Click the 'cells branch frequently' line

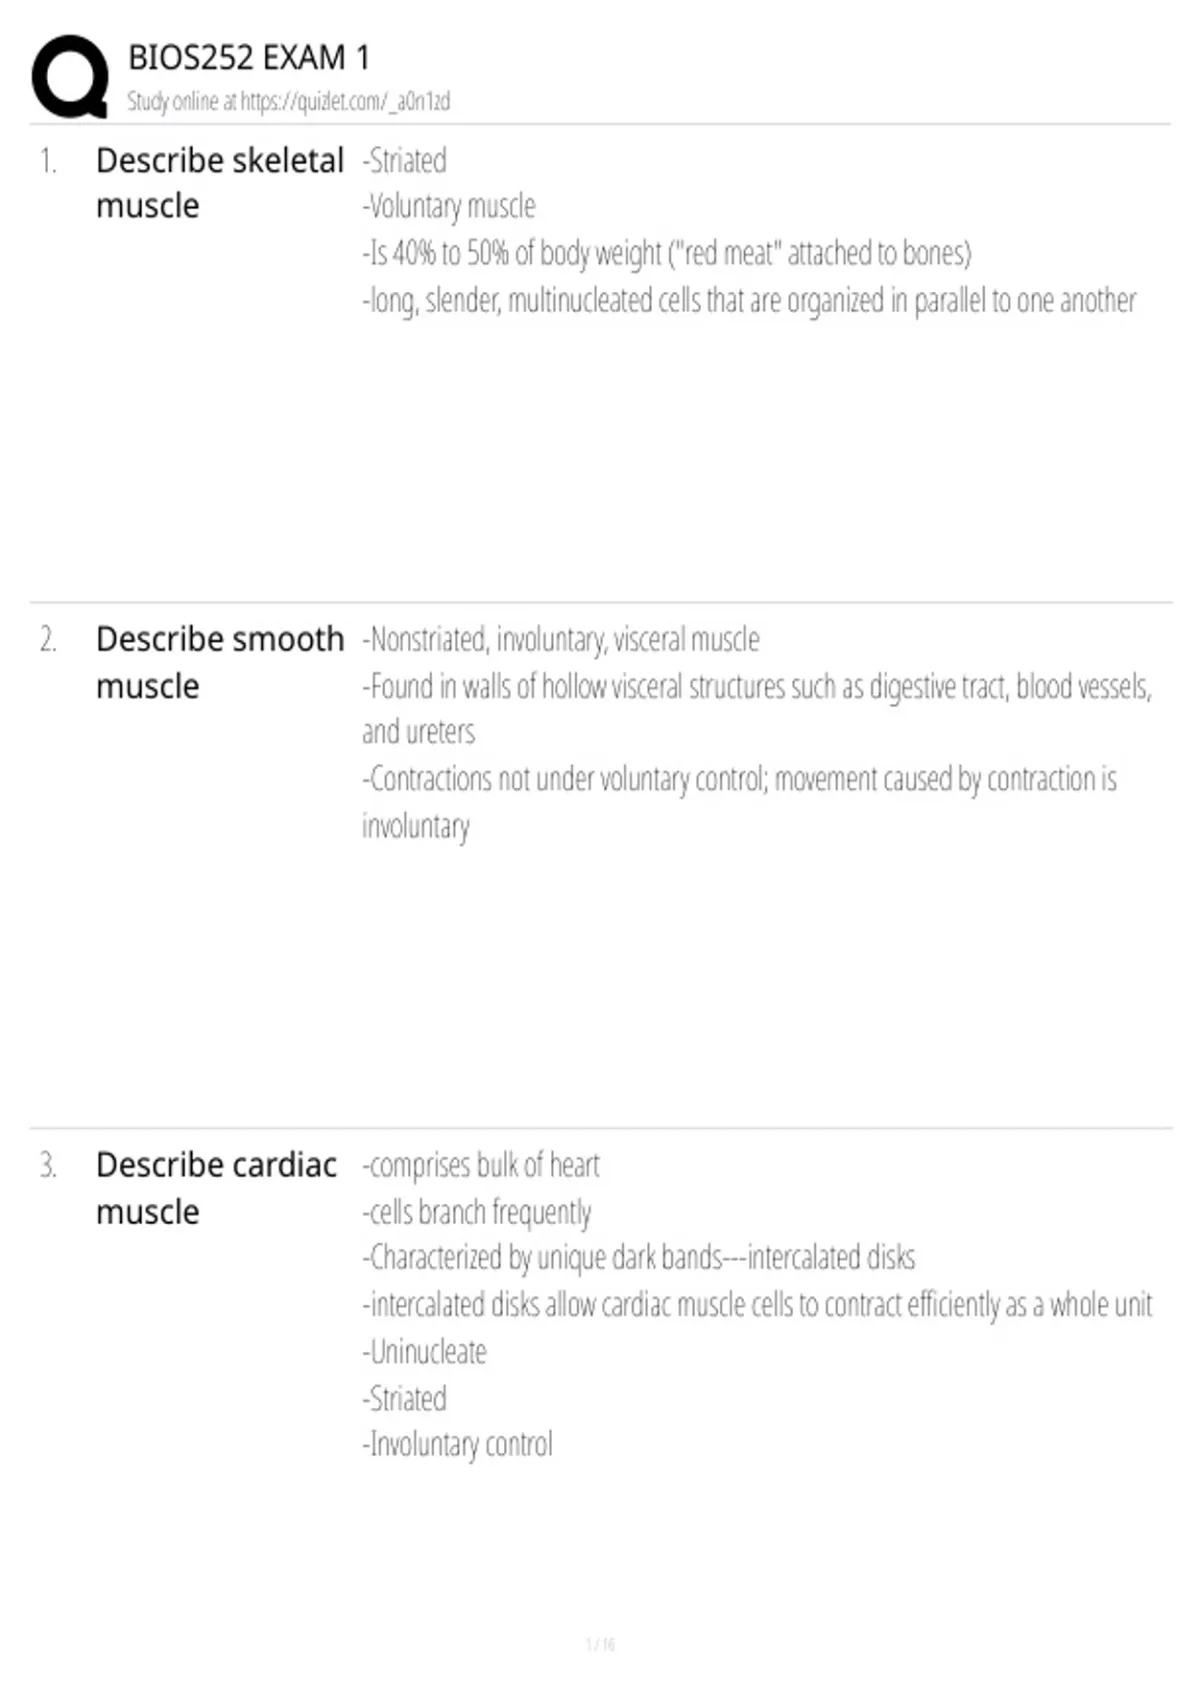[x=477, y=1213]
